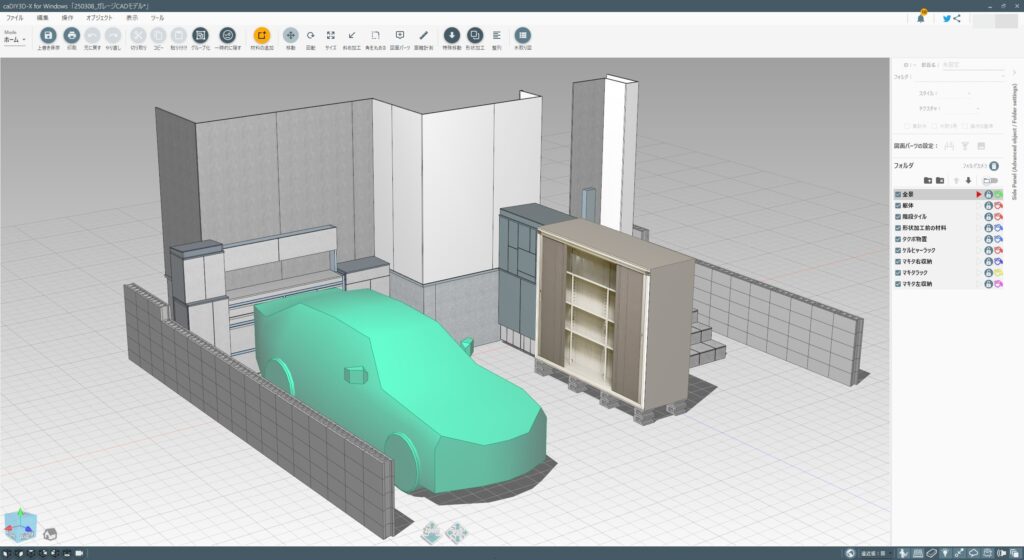Click the 上書き保存 save icon
This screenshot has height=560, width=1024.
coord(47,35)
